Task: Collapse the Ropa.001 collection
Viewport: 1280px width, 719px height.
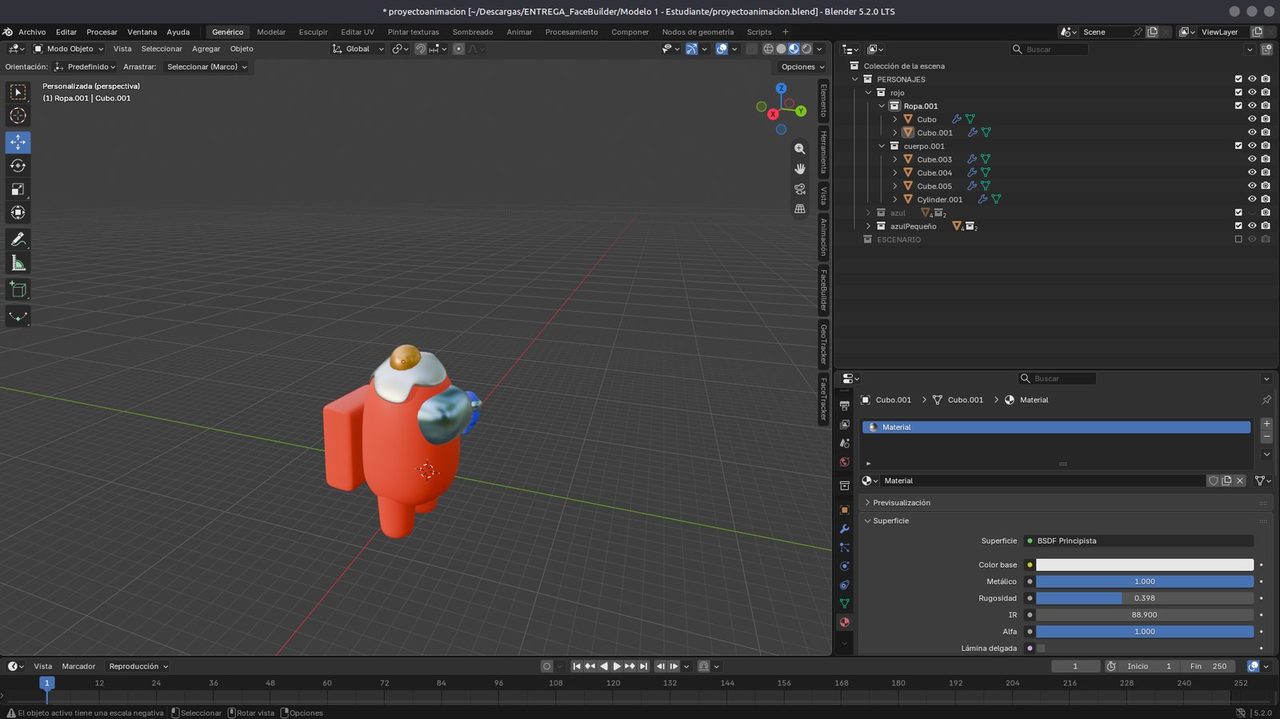Action: point(882,106)
